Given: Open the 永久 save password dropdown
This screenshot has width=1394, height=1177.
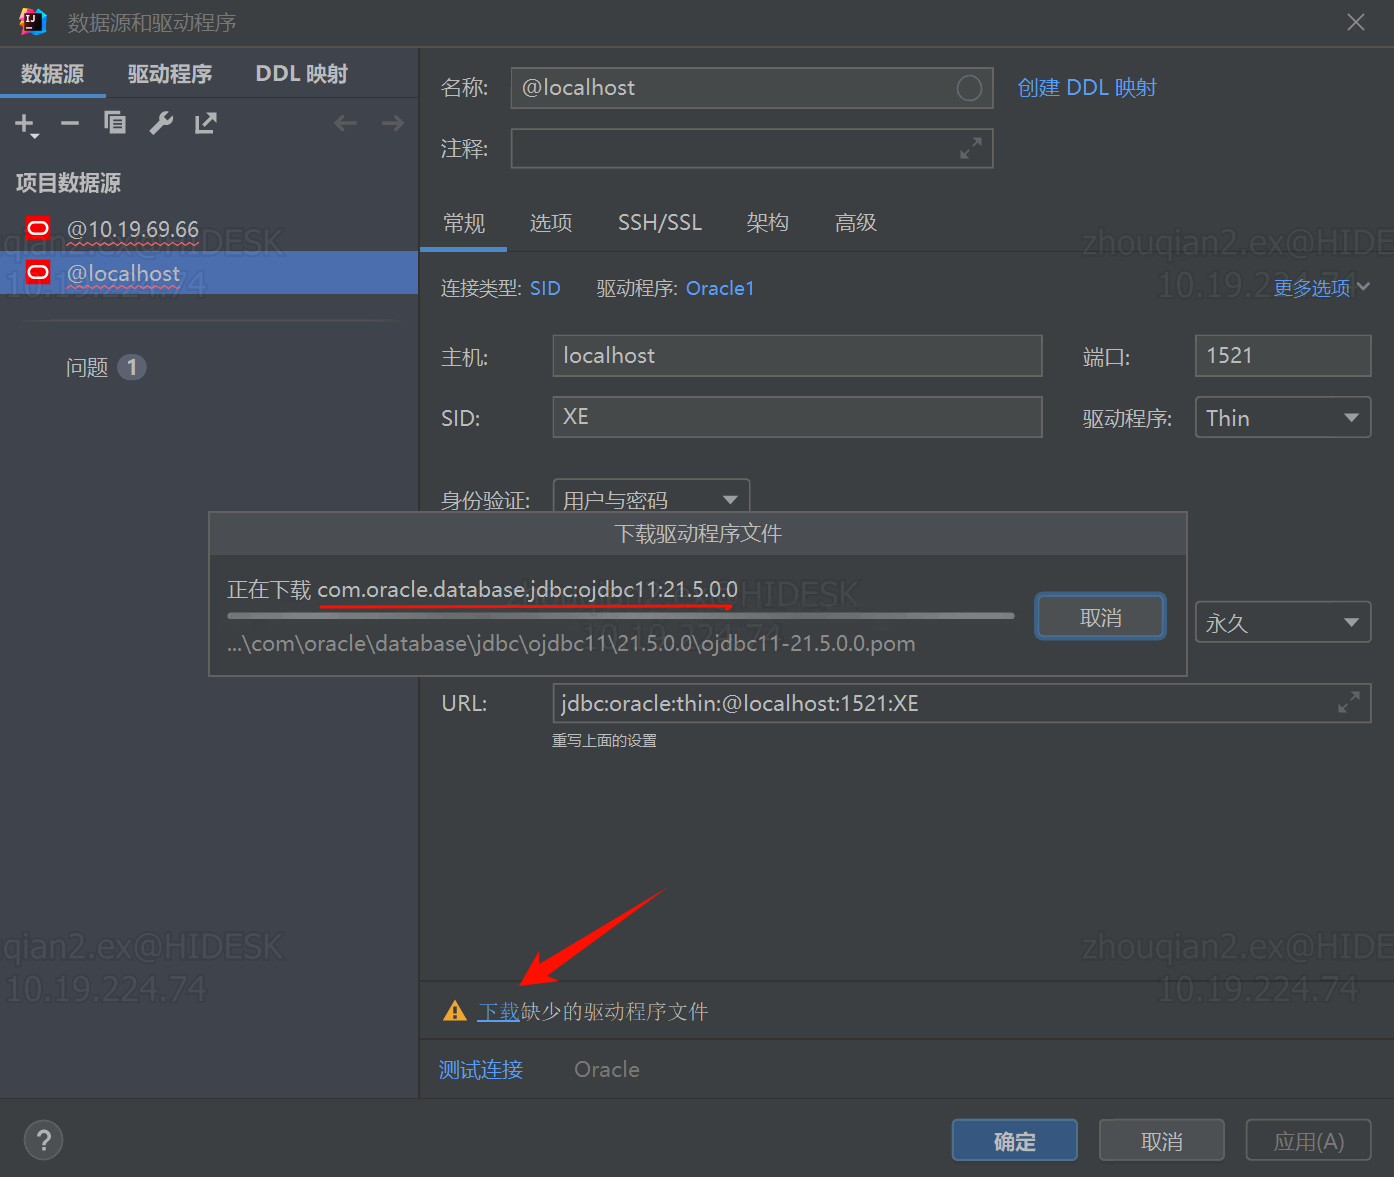Looking at the screenshot, I should 1283,622.
